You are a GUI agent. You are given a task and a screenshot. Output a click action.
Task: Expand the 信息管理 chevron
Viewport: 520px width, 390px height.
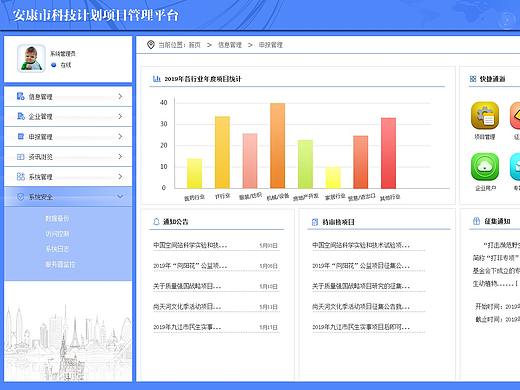pos(120,96)
